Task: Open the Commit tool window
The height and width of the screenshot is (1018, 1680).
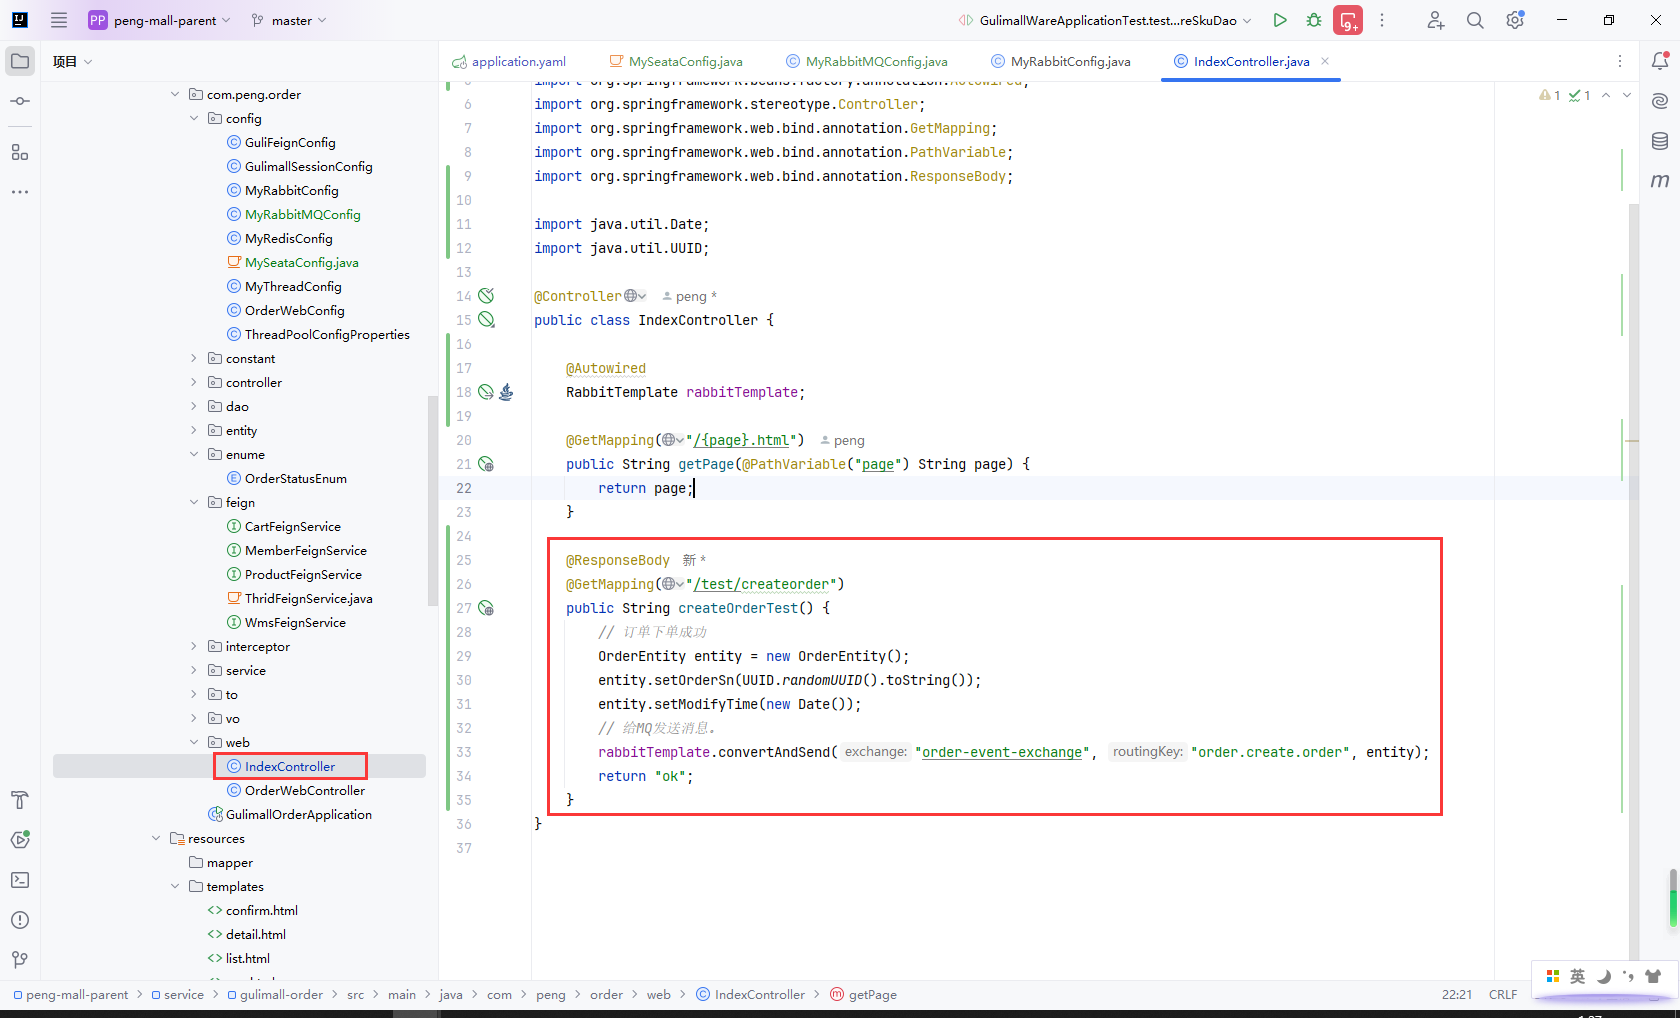Action: [x=20, y=101]
